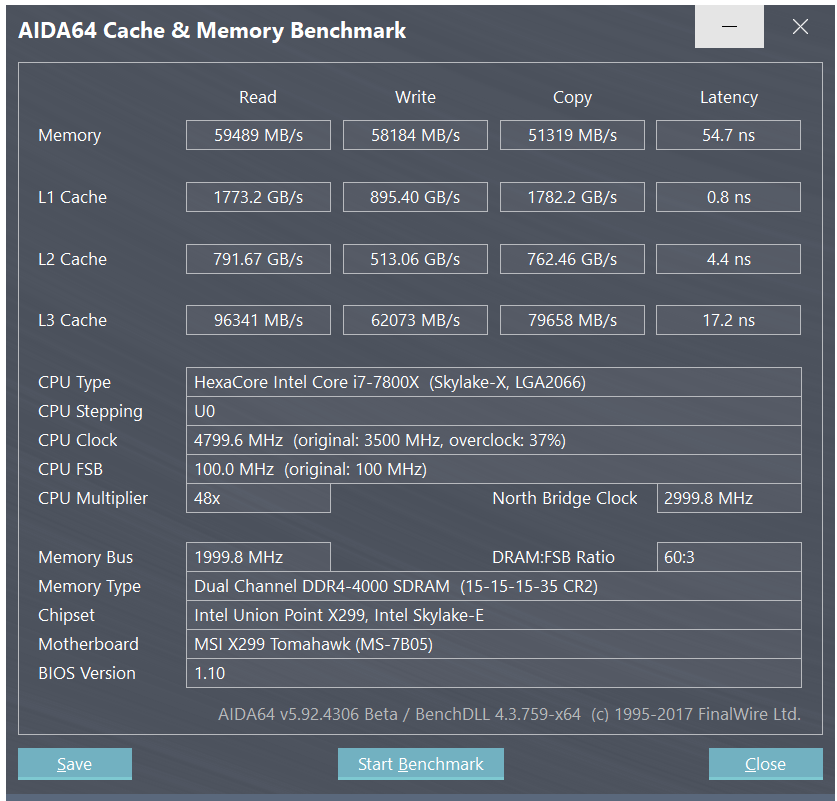Click the L2 Cache row label

click(x=73, y=259)
